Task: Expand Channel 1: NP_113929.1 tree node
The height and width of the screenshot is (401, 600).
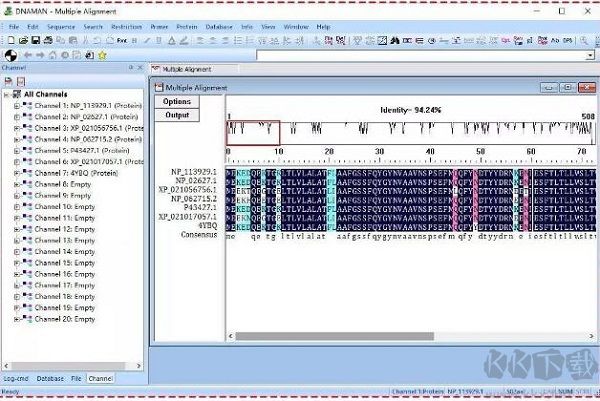Action: pos(17,105)
